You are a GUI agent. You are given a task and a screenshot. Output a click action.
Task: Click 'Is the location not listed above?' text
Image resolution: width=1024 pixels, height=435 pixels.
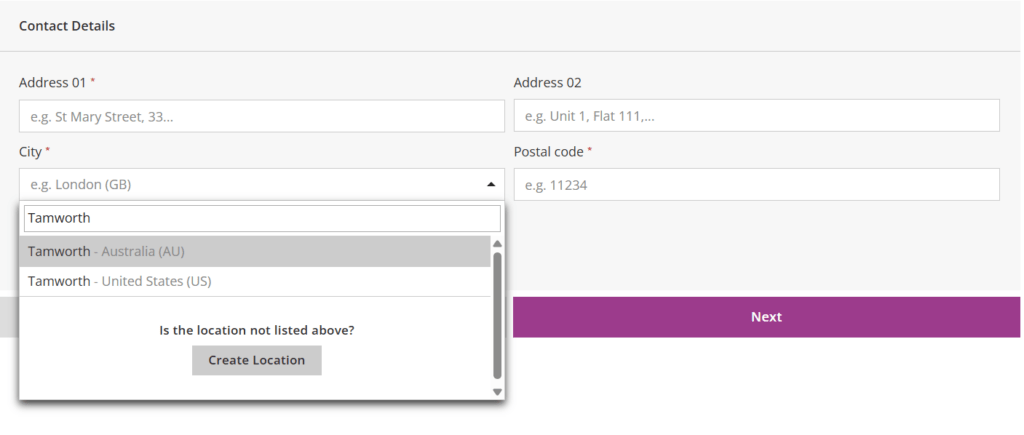(x=257, y=330)
